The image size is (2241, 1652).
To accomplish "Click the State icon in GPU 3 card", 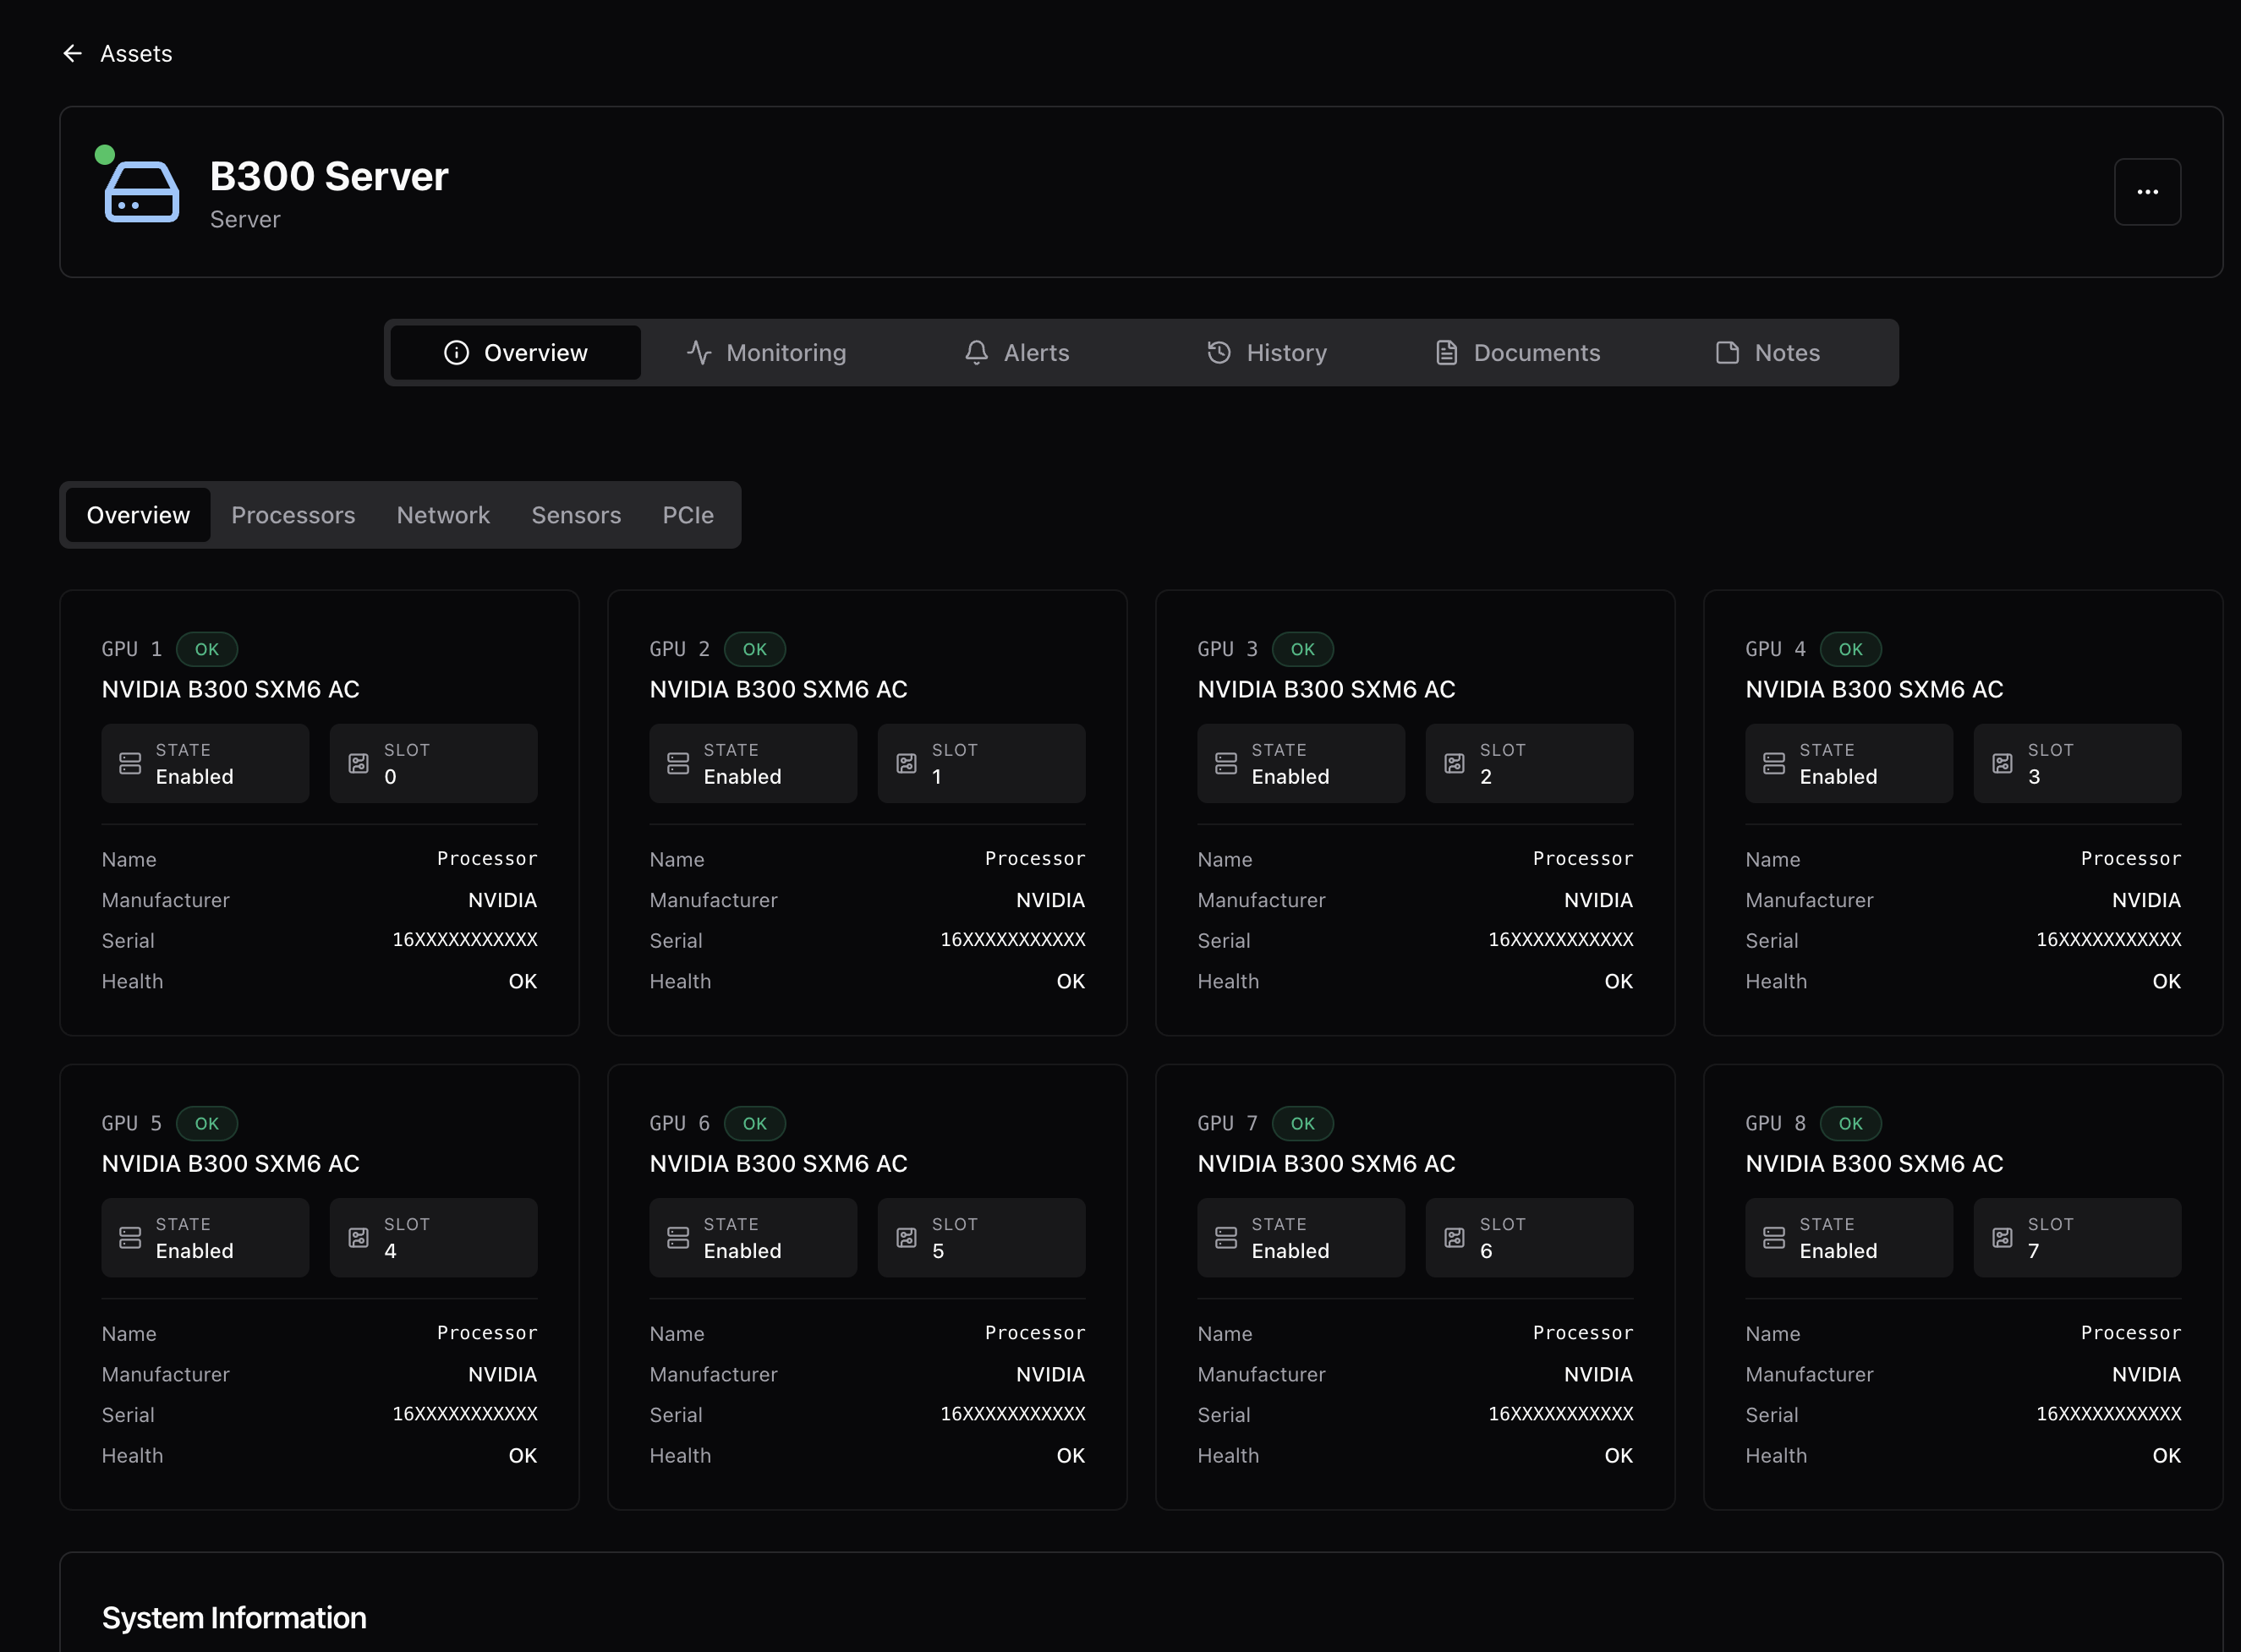I will 1226,763.
